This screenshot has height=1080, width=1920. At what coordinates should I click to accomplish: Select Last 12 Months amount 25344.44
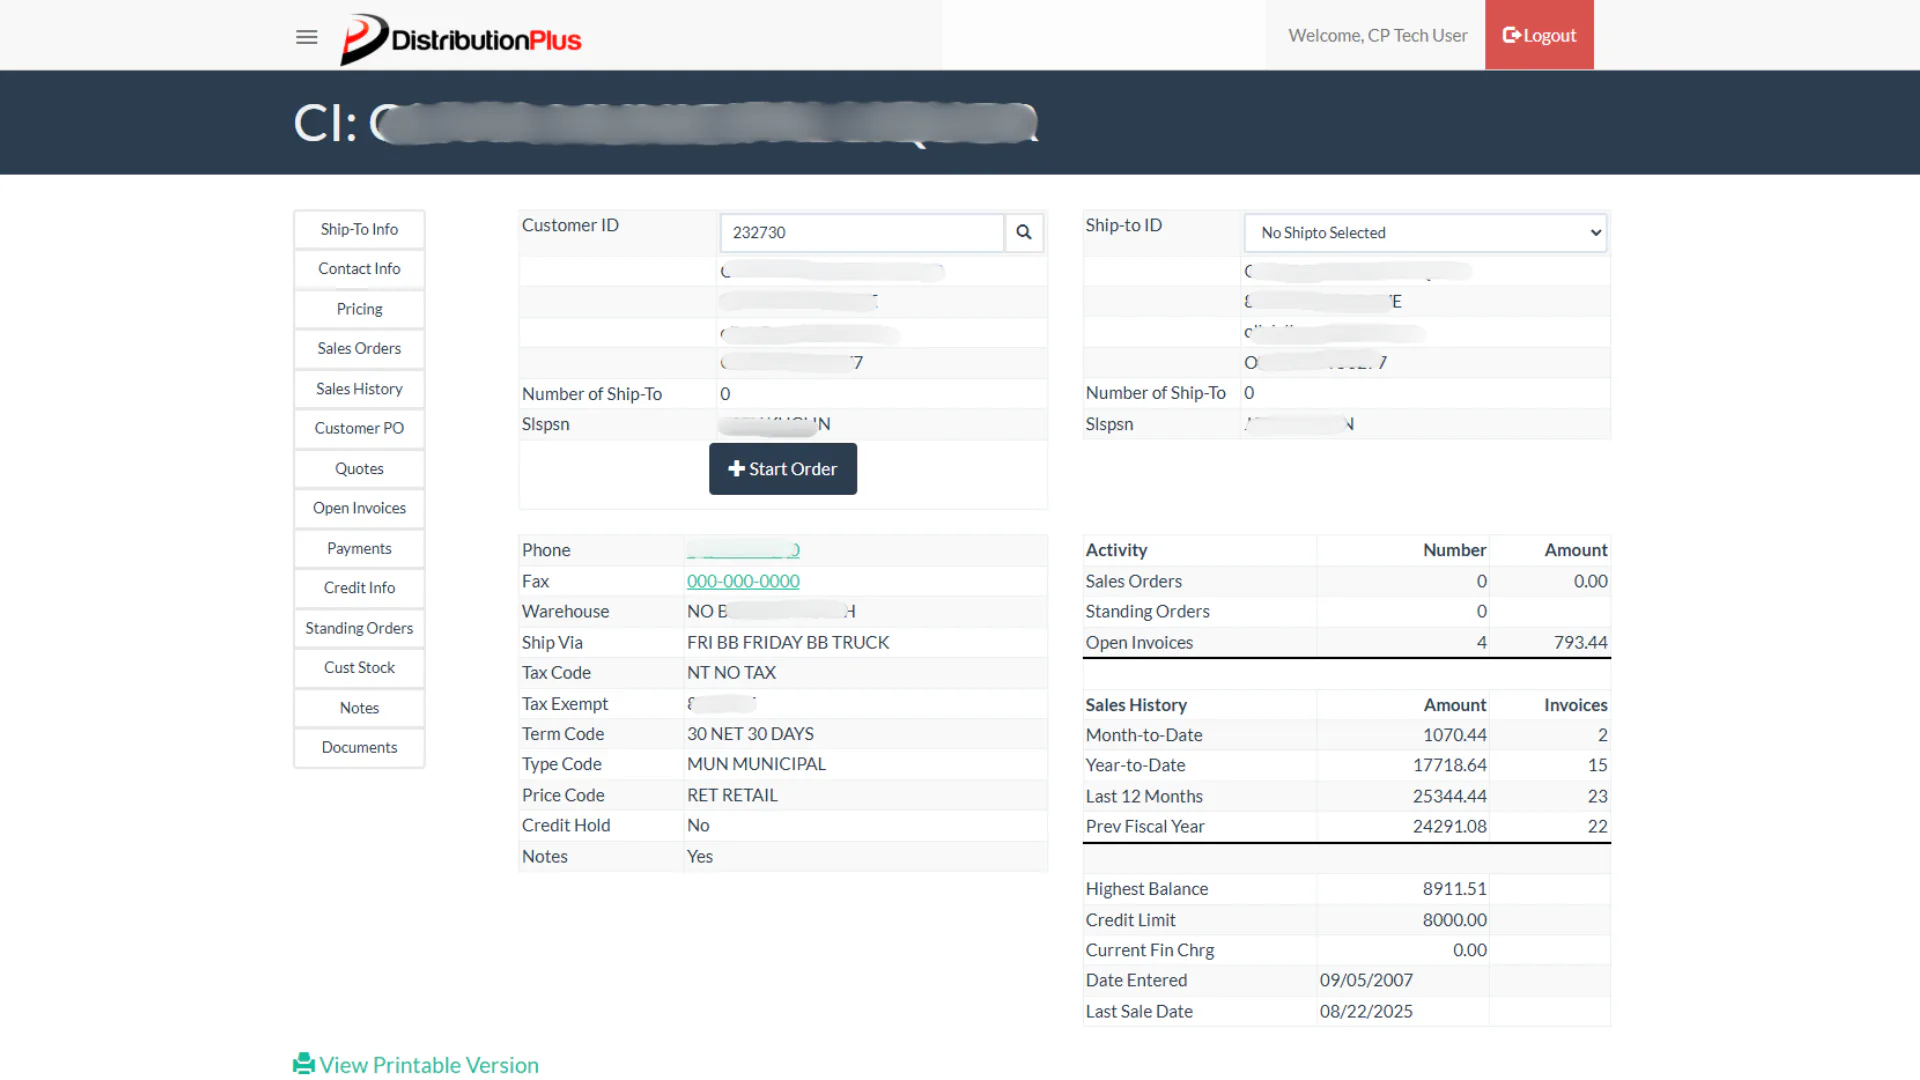tap(1449, 796)
